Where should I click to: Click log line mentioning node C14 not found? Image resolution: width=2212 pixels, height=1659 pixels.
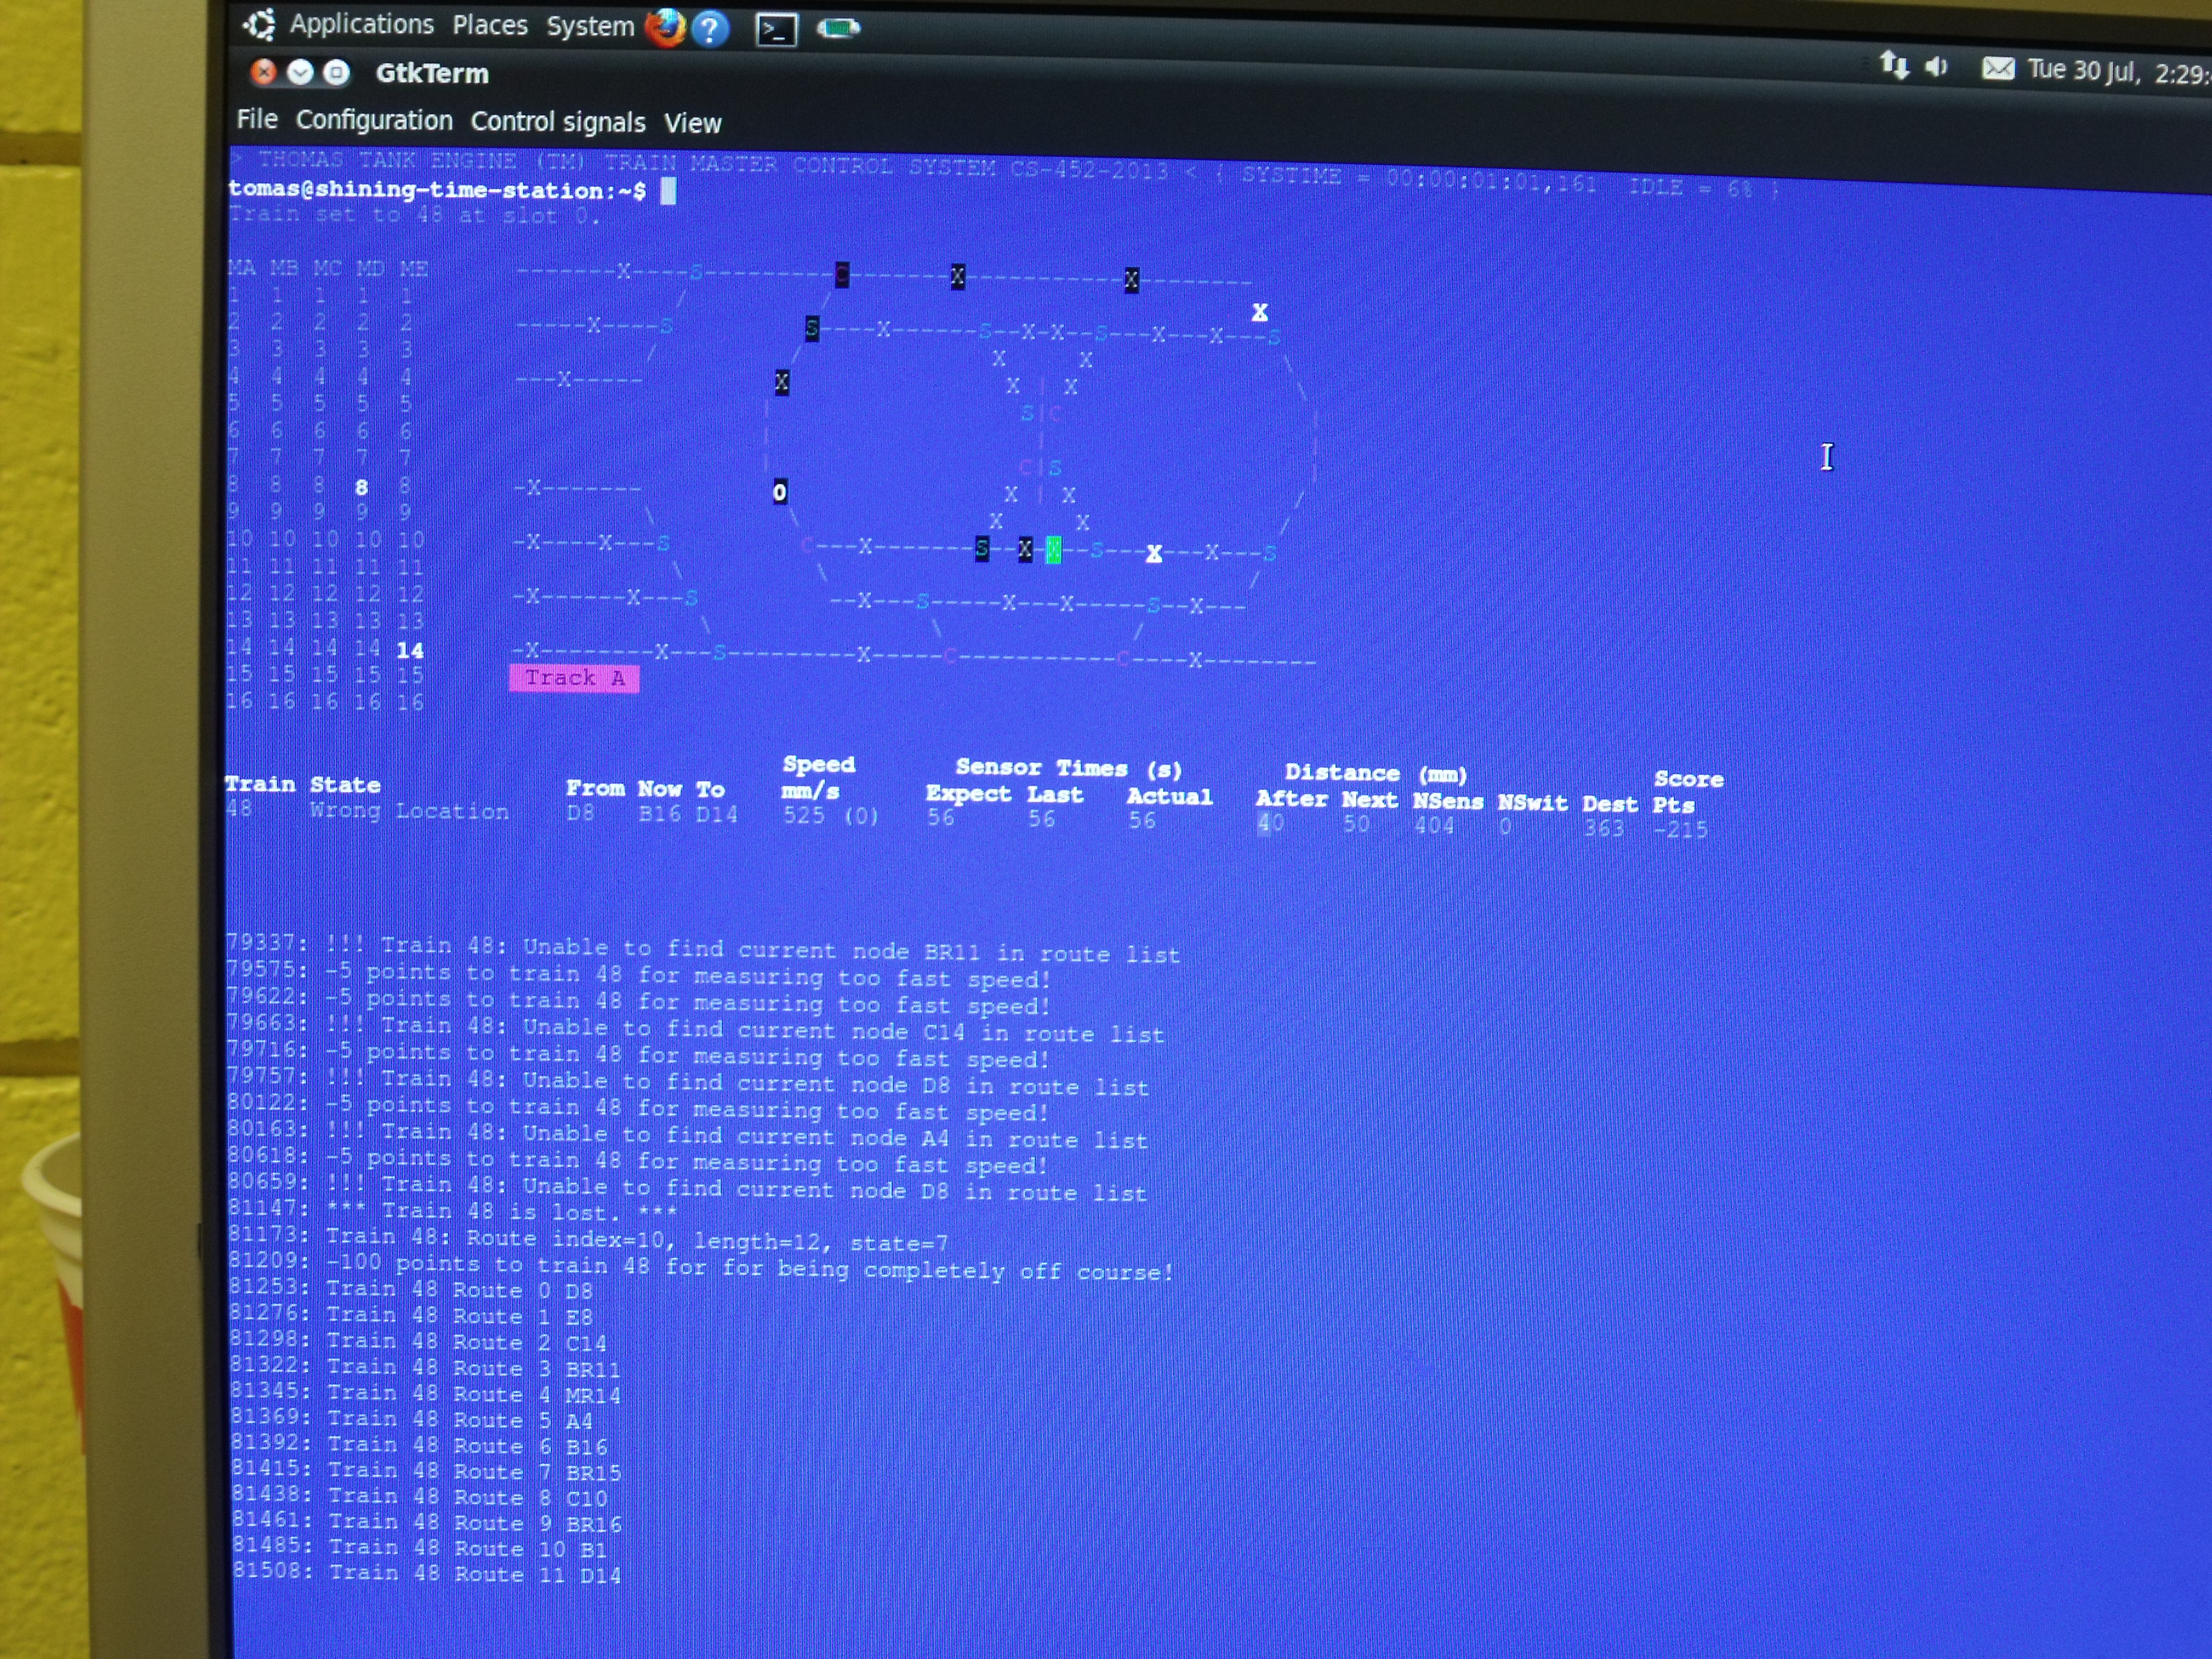(x=695, y=1030)
